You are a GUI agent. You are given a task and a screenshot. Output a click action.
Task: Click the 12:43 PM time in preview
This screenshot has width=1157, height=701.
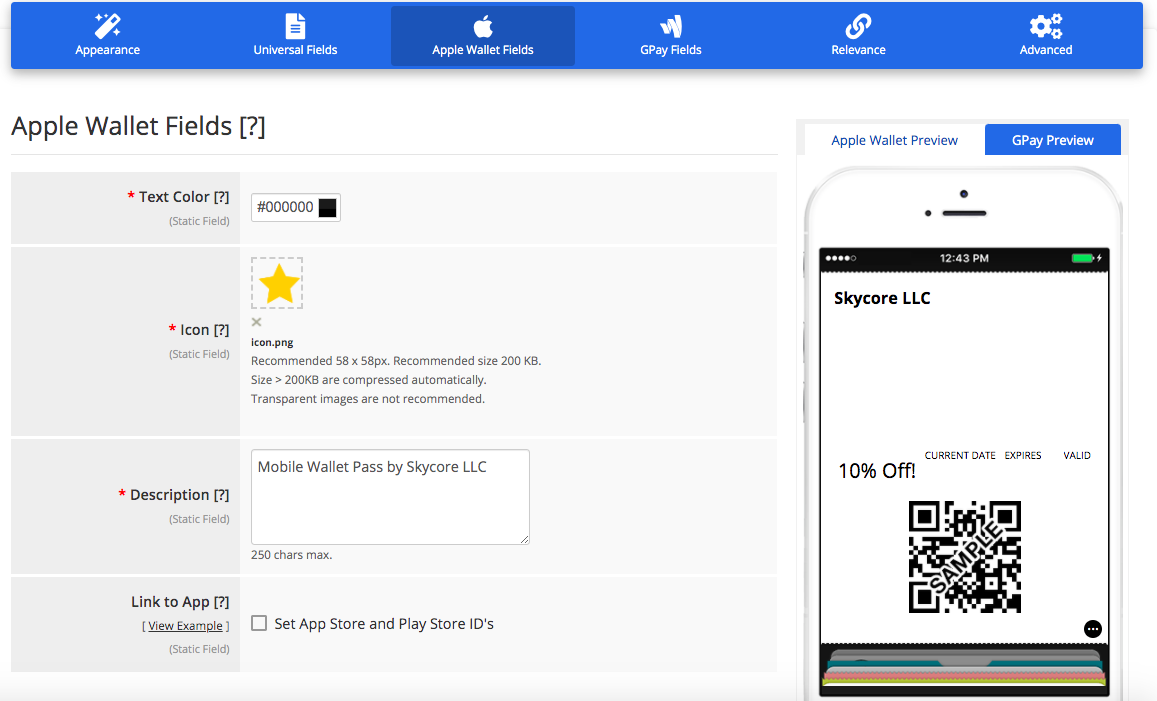tap(964, 258)
